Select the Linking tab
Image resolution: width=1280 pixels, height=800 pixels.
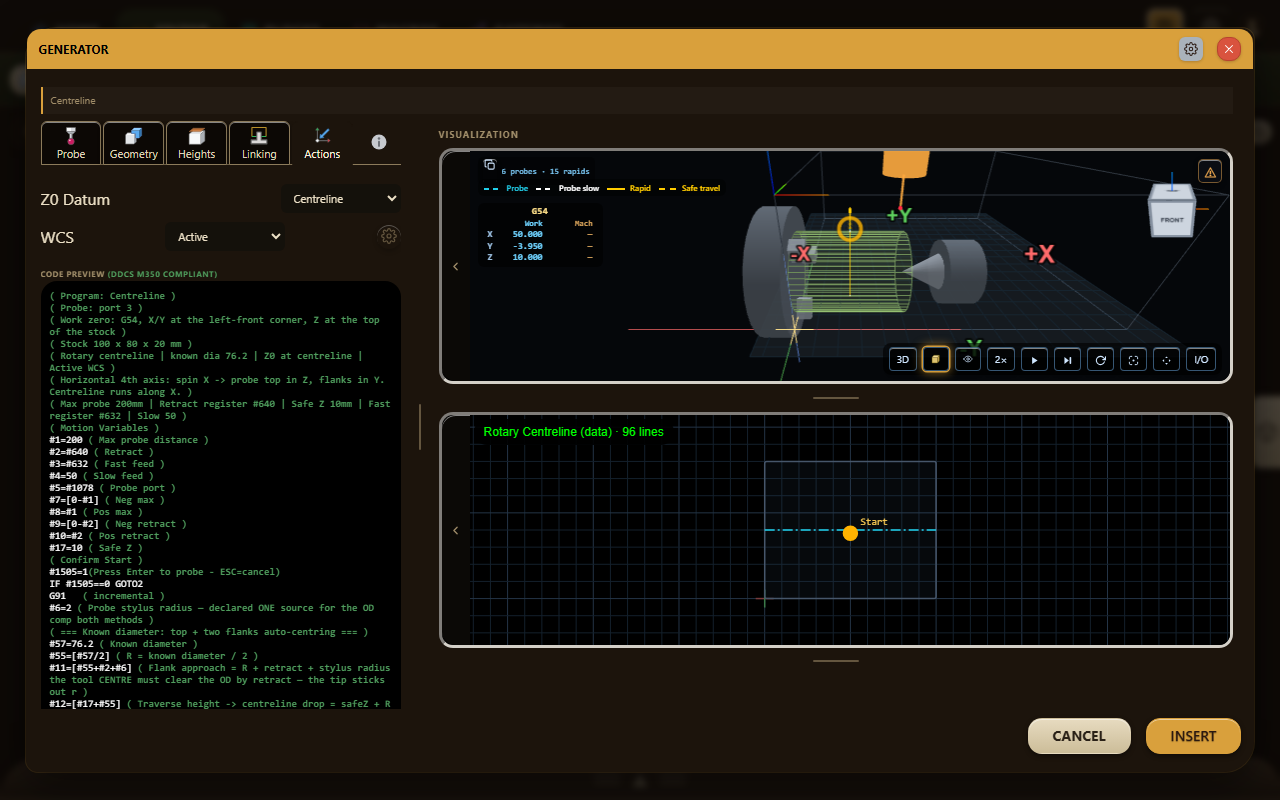[259, 143]
